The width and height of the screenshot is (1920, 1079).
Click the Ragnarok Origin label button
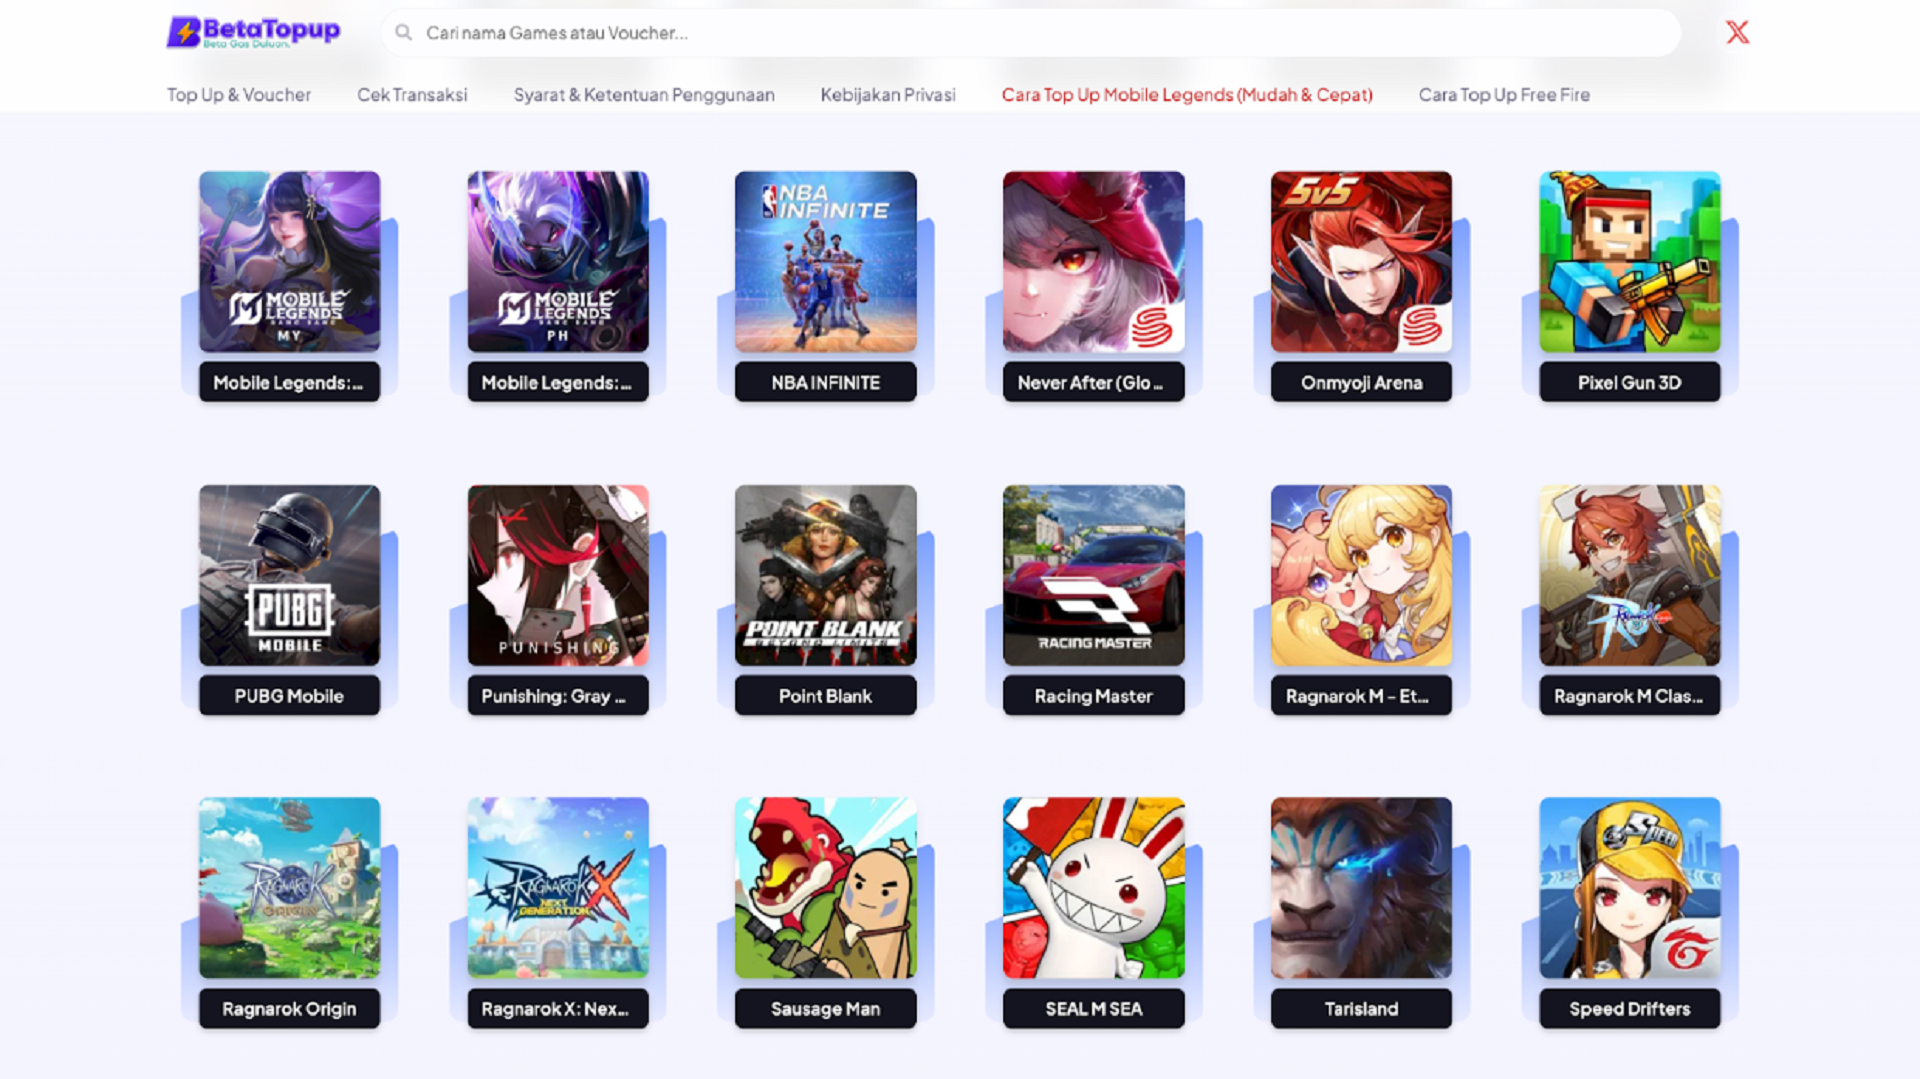[x=289, y=1009]
